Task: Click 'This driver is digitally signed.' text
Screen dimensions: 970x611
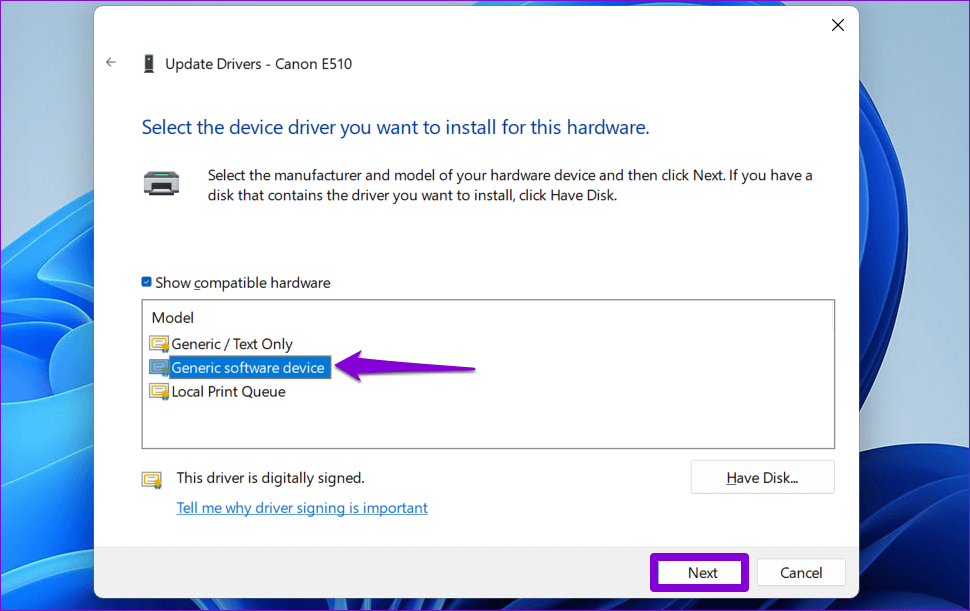Action: (x=270, y=478)
